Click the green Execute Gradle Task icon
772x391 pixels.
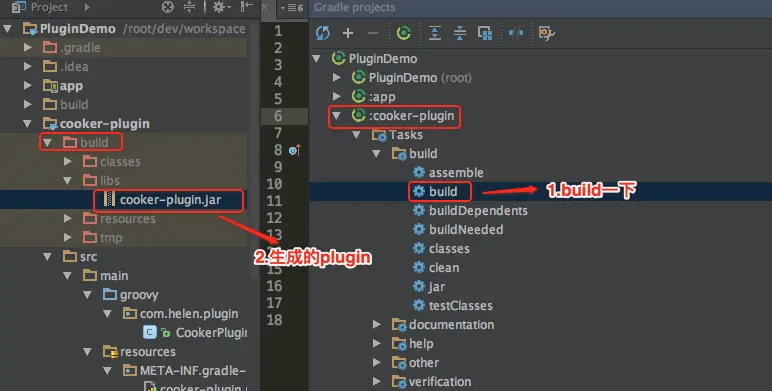click(x=404, y=33)
